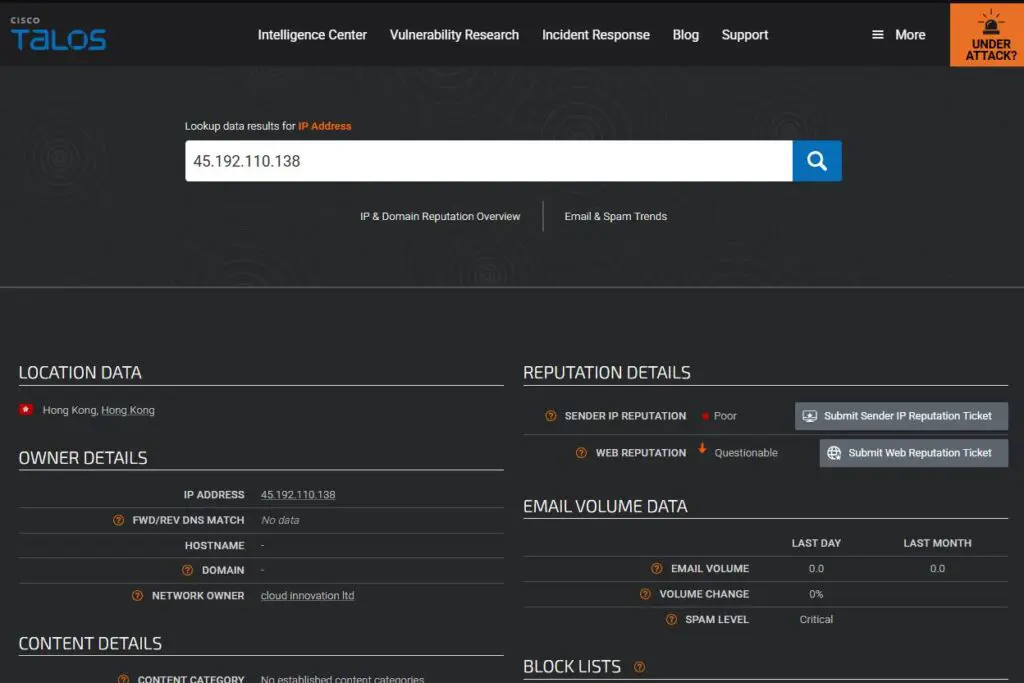Click help icon next to Sender IP Reputation

[551, 416]
